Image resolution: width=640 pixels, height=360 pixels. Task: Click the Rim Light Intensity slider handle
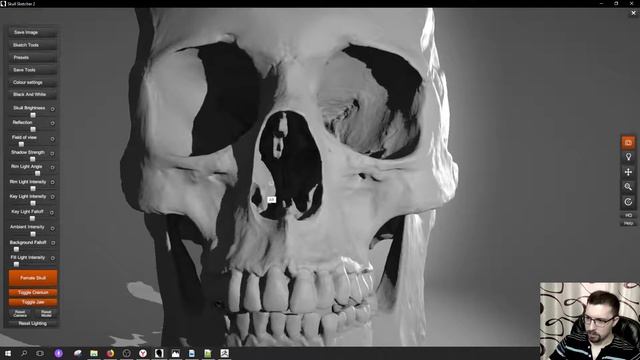[33, 188]
